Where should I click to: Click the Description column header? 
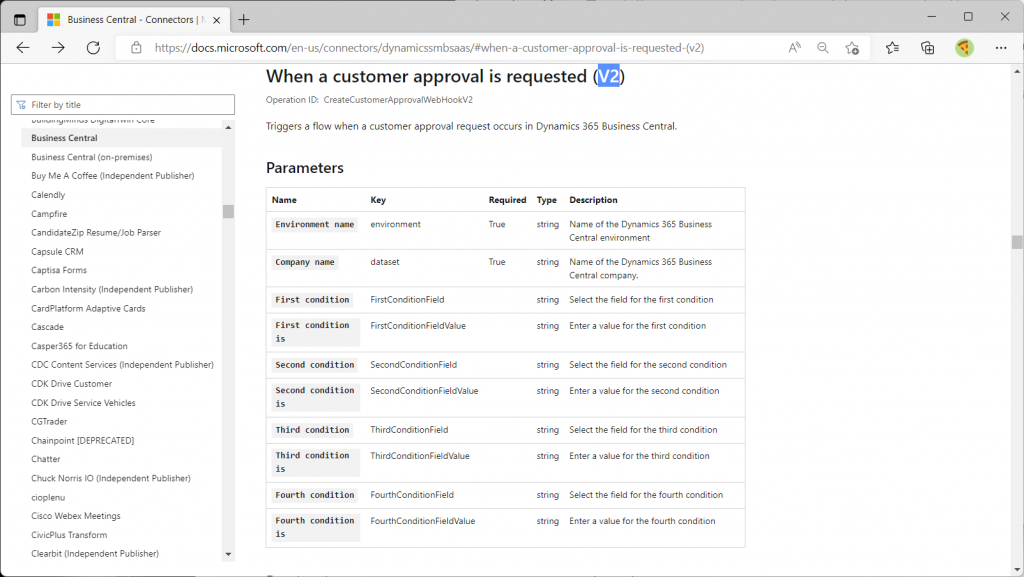(x=593, y=200)
